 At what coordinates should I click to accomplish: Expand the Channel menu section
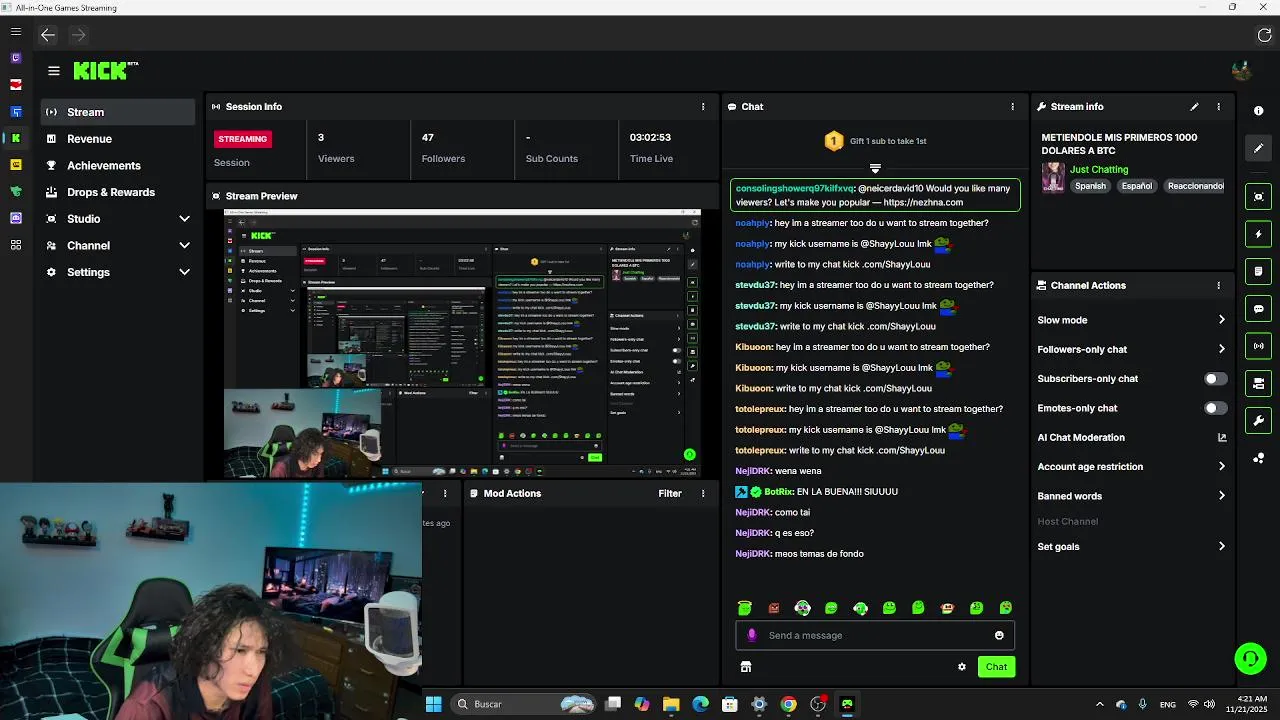point(118,245)
